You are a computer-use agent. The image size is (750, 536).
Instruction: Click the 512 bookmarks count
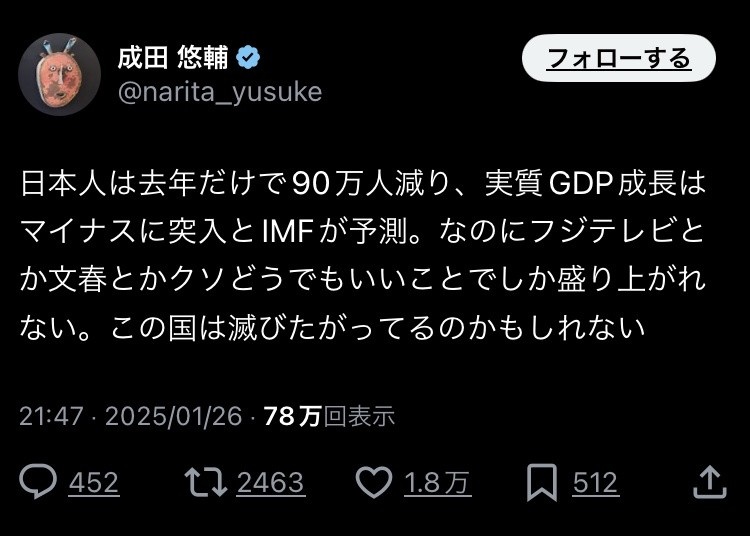pyautogui.click(x=595, y=483)
